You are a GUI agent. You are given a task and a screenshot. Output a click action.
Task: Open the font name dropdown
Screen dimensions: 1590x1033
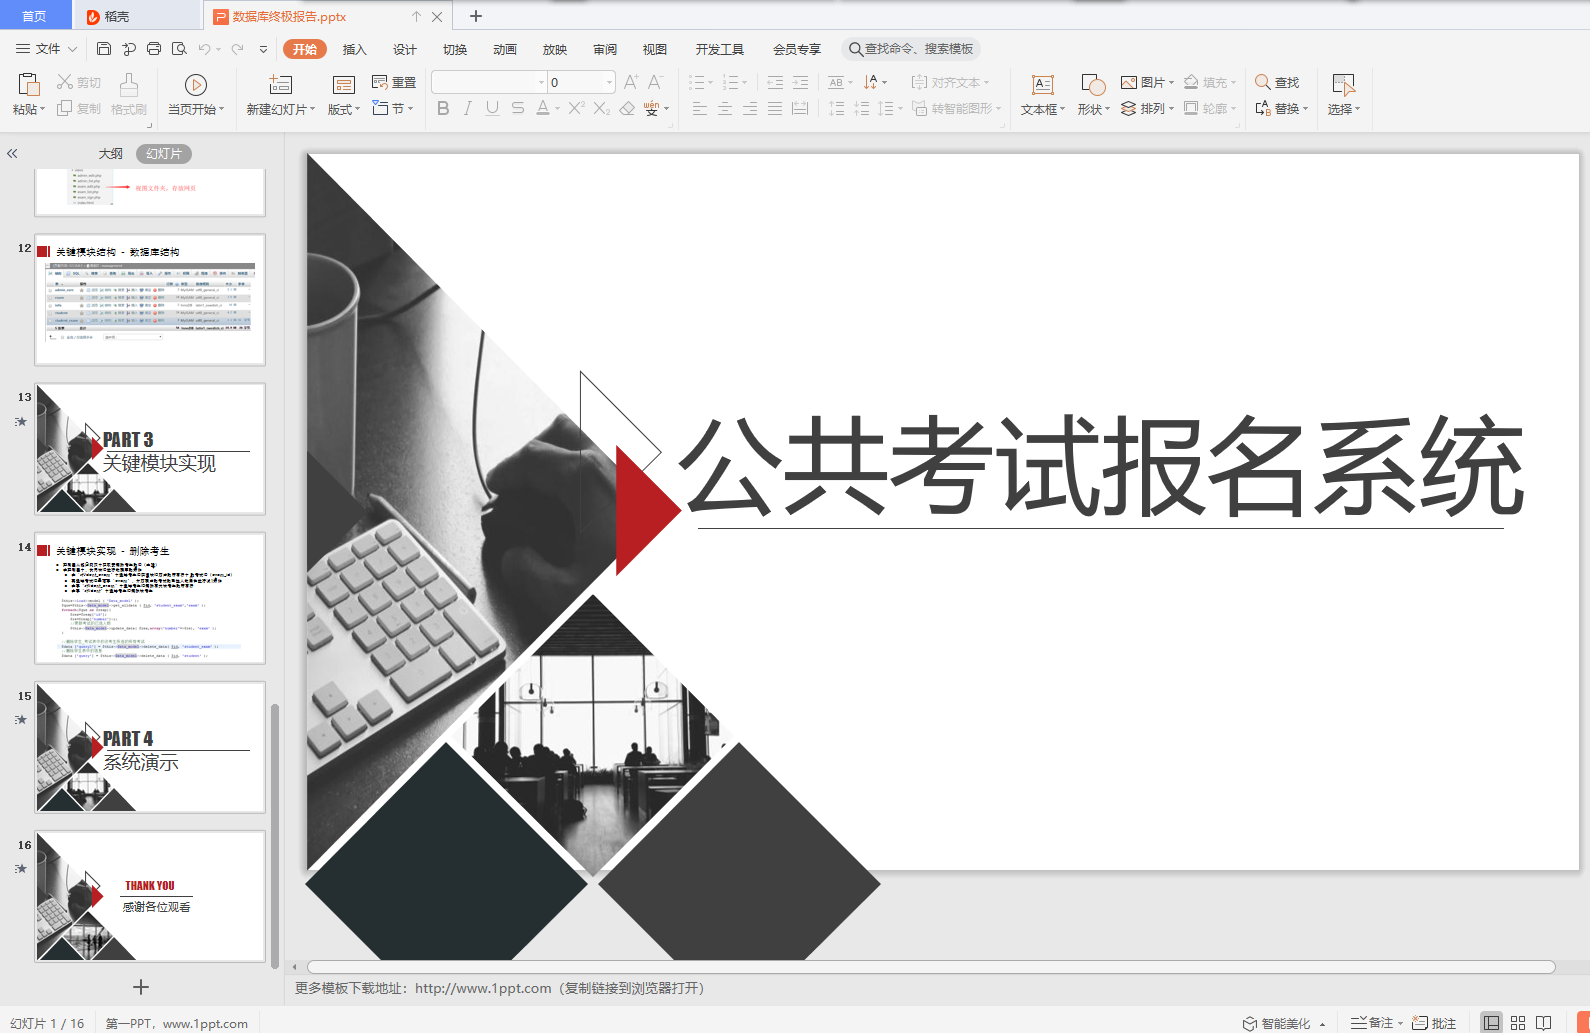pos(542,82)
